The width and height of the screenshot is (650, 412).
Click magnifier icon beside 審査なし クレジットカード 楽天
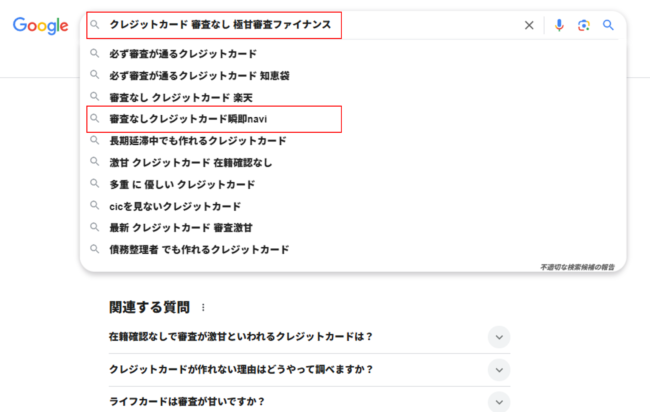[x=95, y=97]
